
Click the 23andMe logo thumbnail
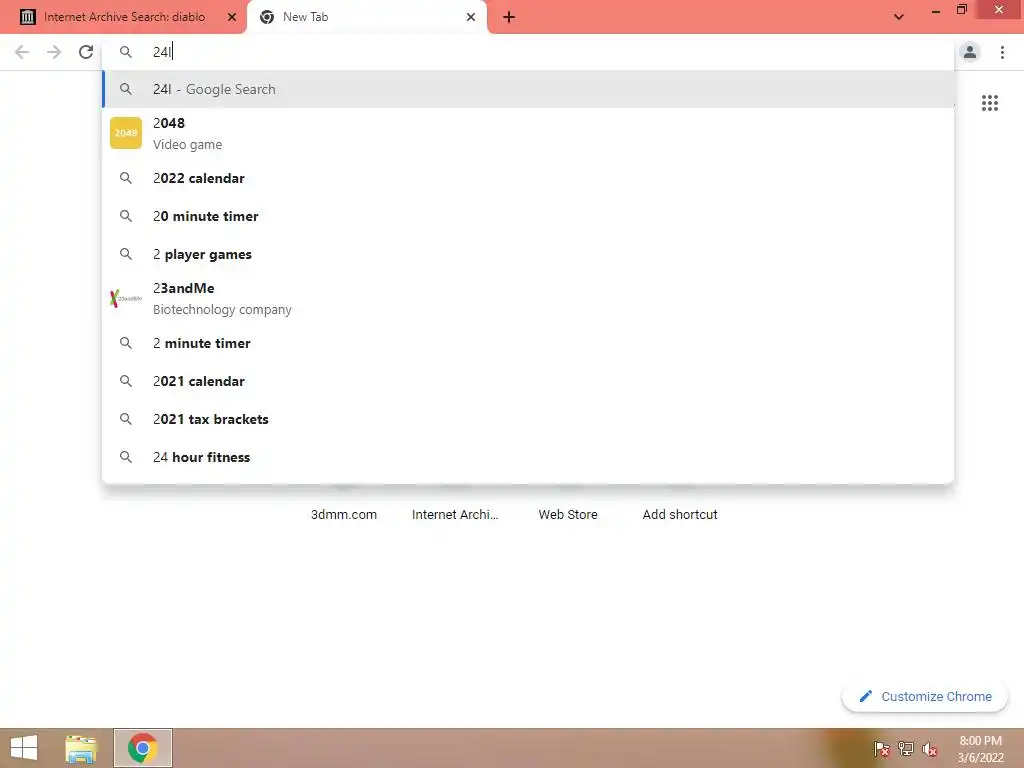click(x=126, y=298)
